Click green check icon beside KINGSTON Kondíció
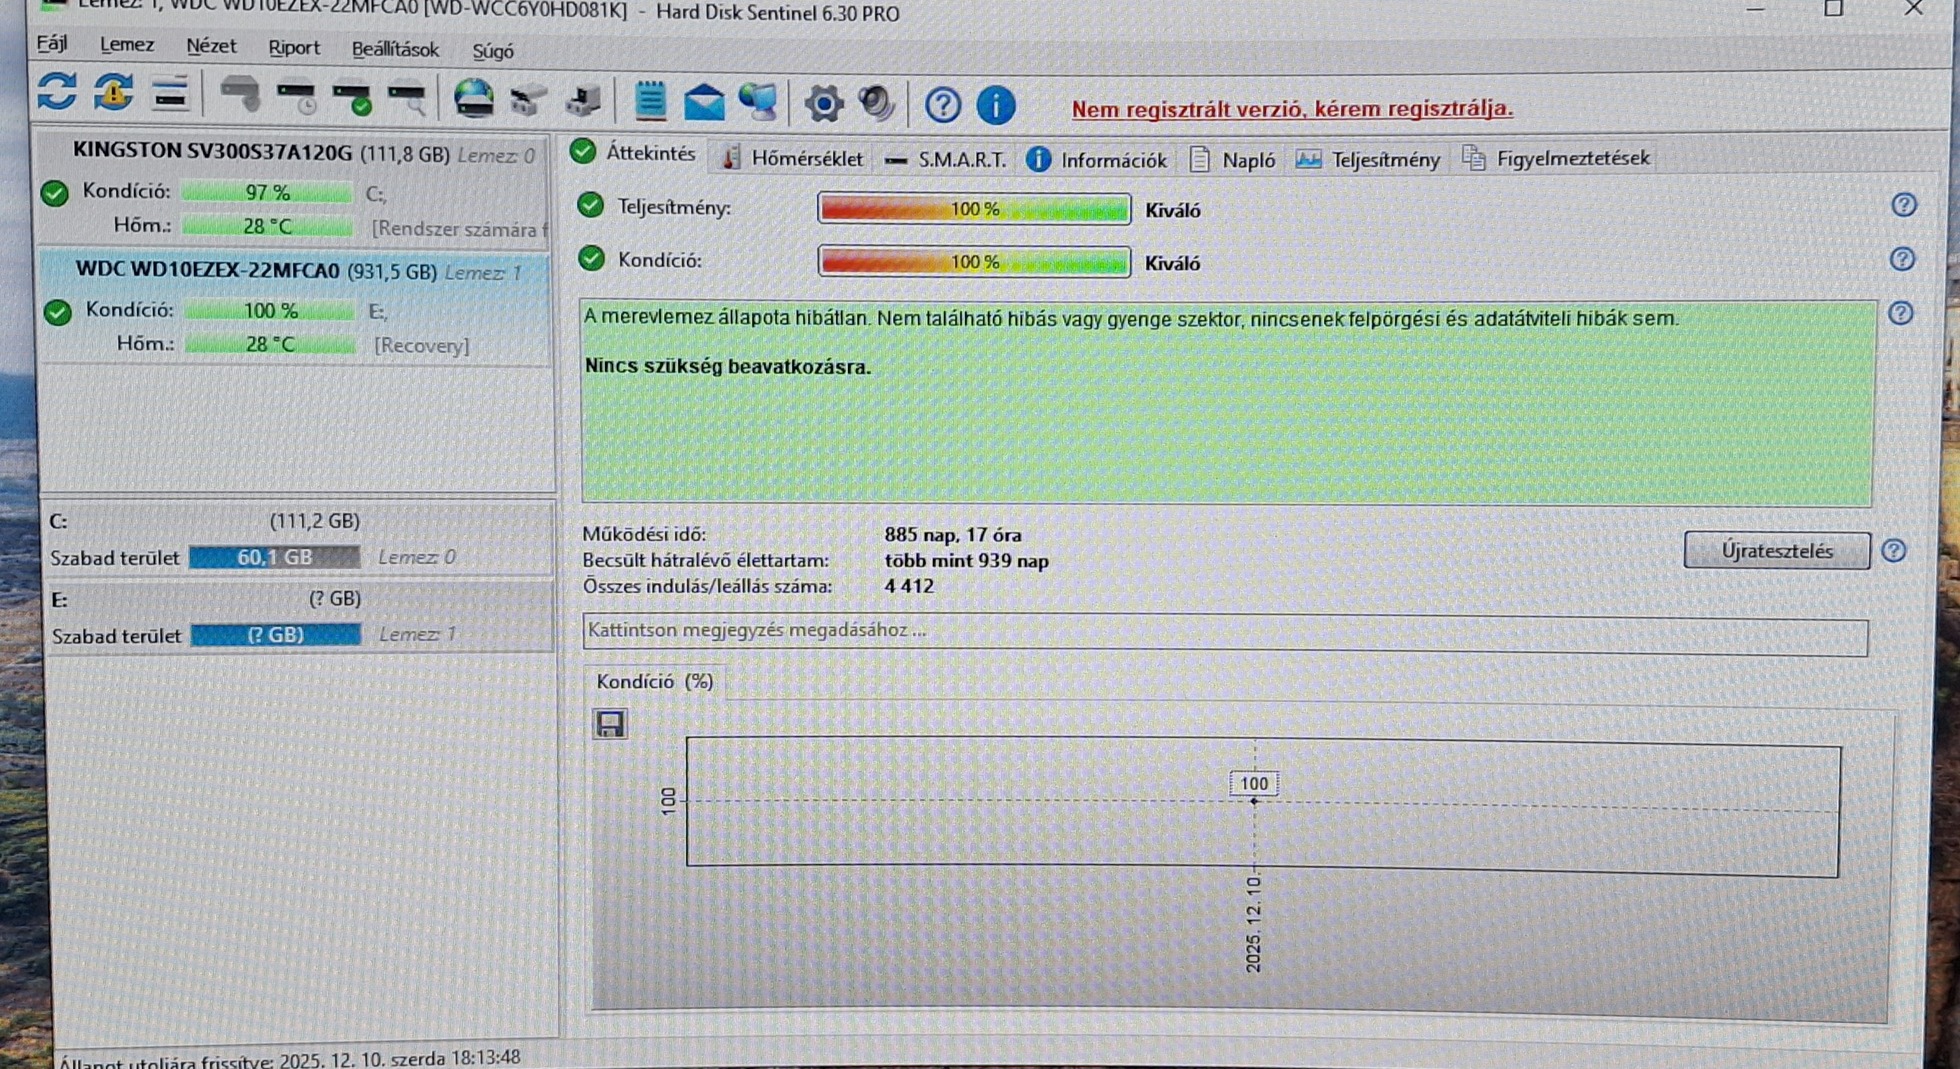Viewport: 1960px width, 1069px height. click(55, 193)
